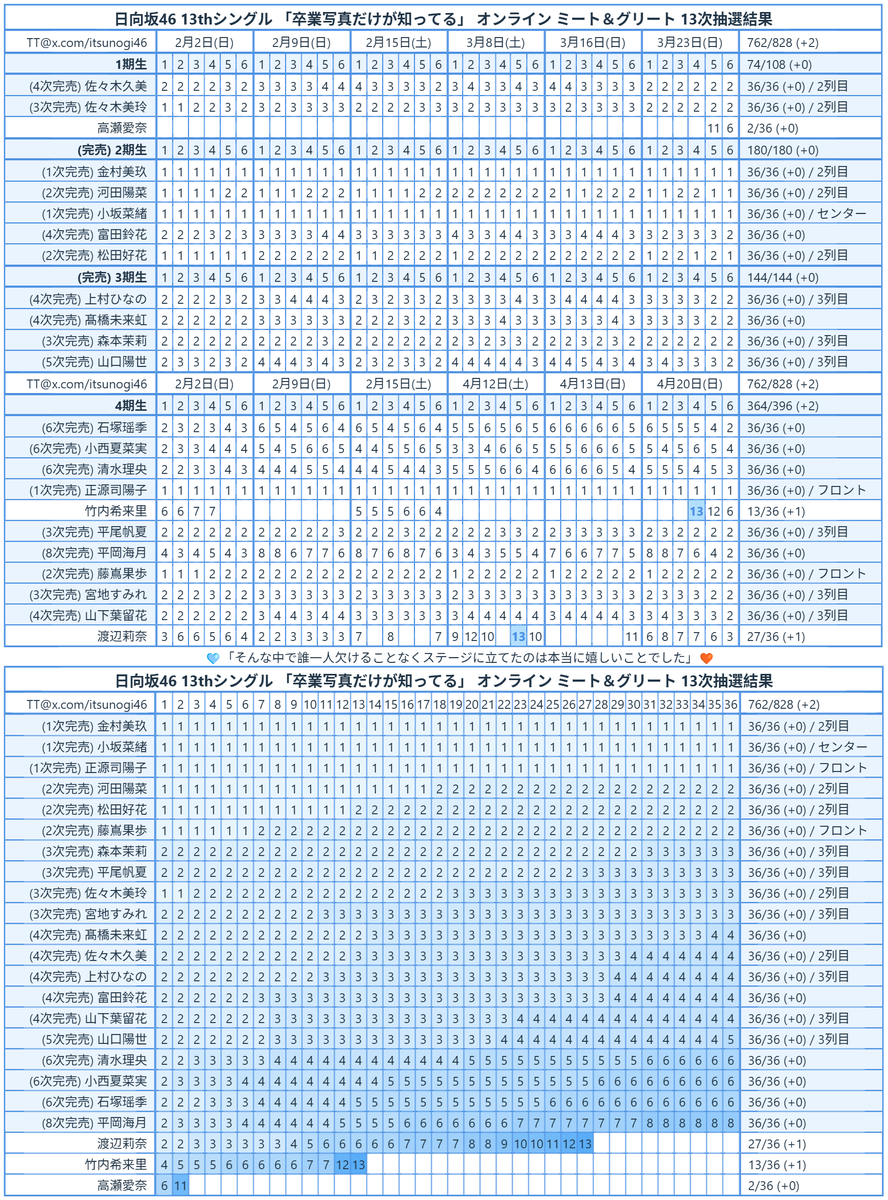Click the (完売) 3期生 group header
Image resolution: width=888 pixels, height=1200 pixels.
[112, 277]
